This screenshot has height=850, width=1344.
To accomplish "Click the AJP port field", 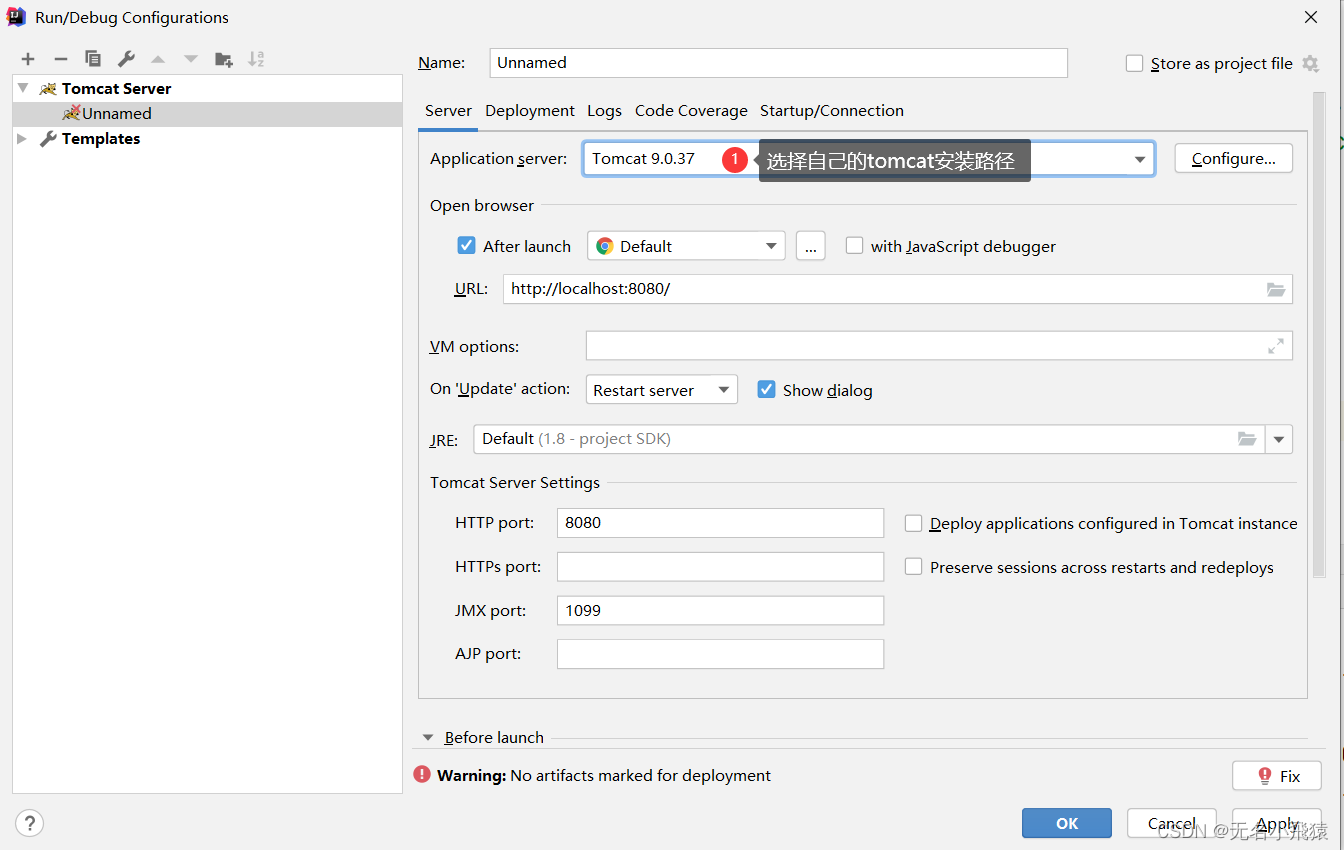I will [x=720, y=654].
